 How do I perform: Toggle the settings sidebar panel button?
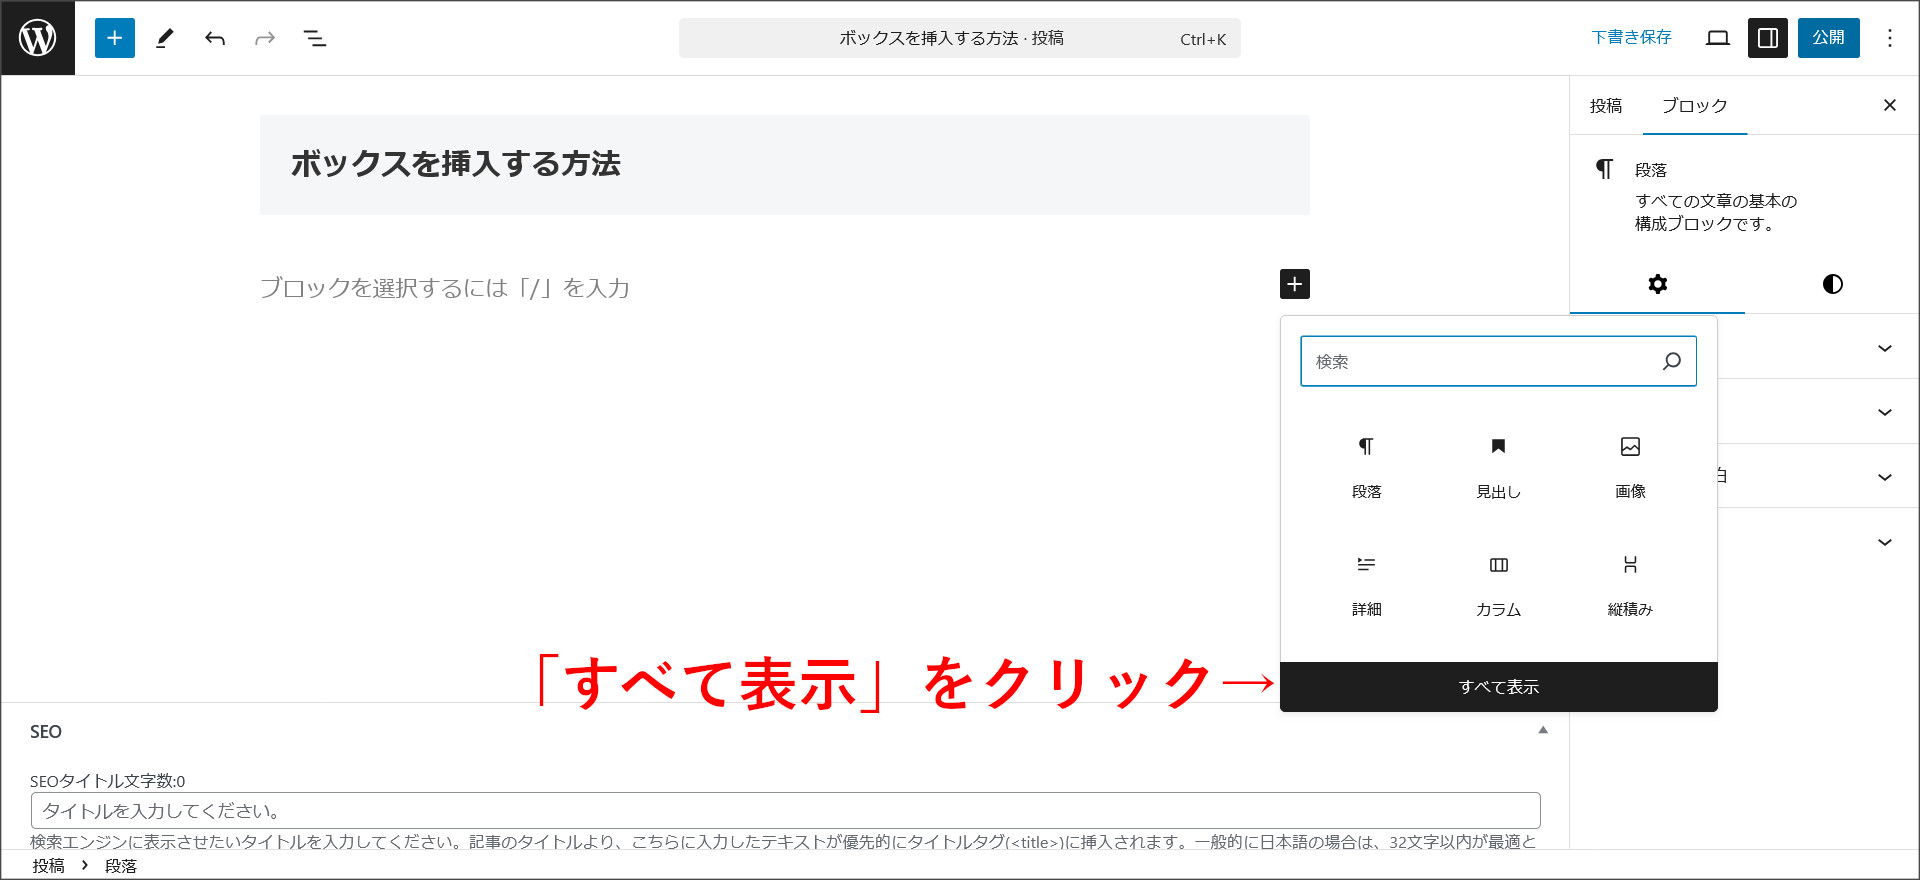(1767, 38)
